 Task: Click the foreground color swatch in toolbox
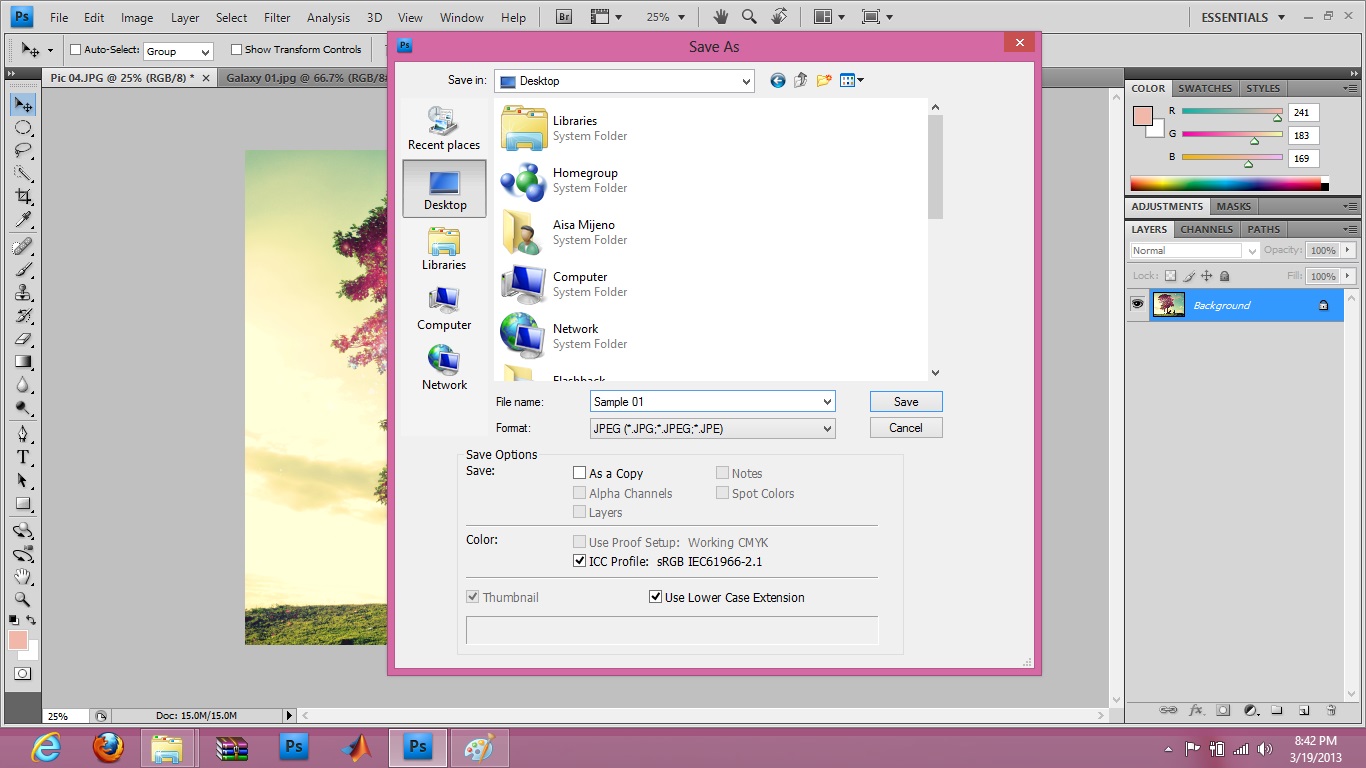pyautogui.click(x=18, y=640)
